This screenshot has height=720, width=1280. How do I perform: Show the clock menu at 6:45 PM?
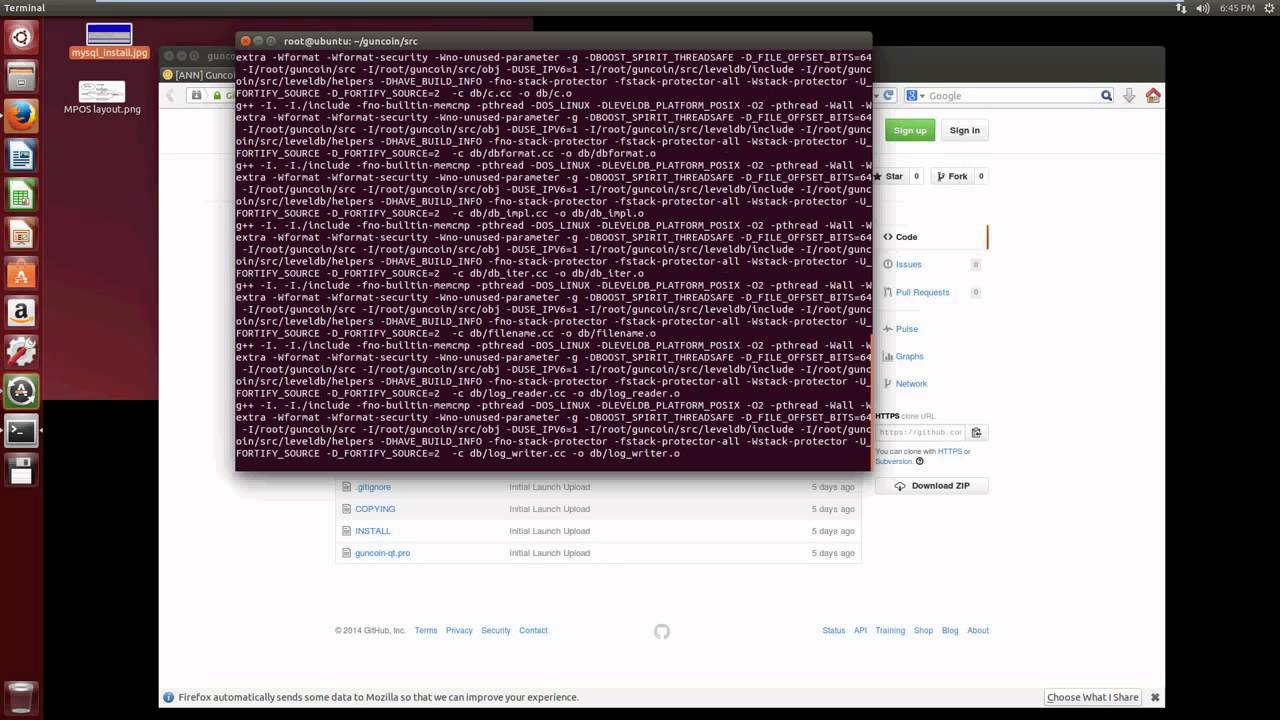1237,8
